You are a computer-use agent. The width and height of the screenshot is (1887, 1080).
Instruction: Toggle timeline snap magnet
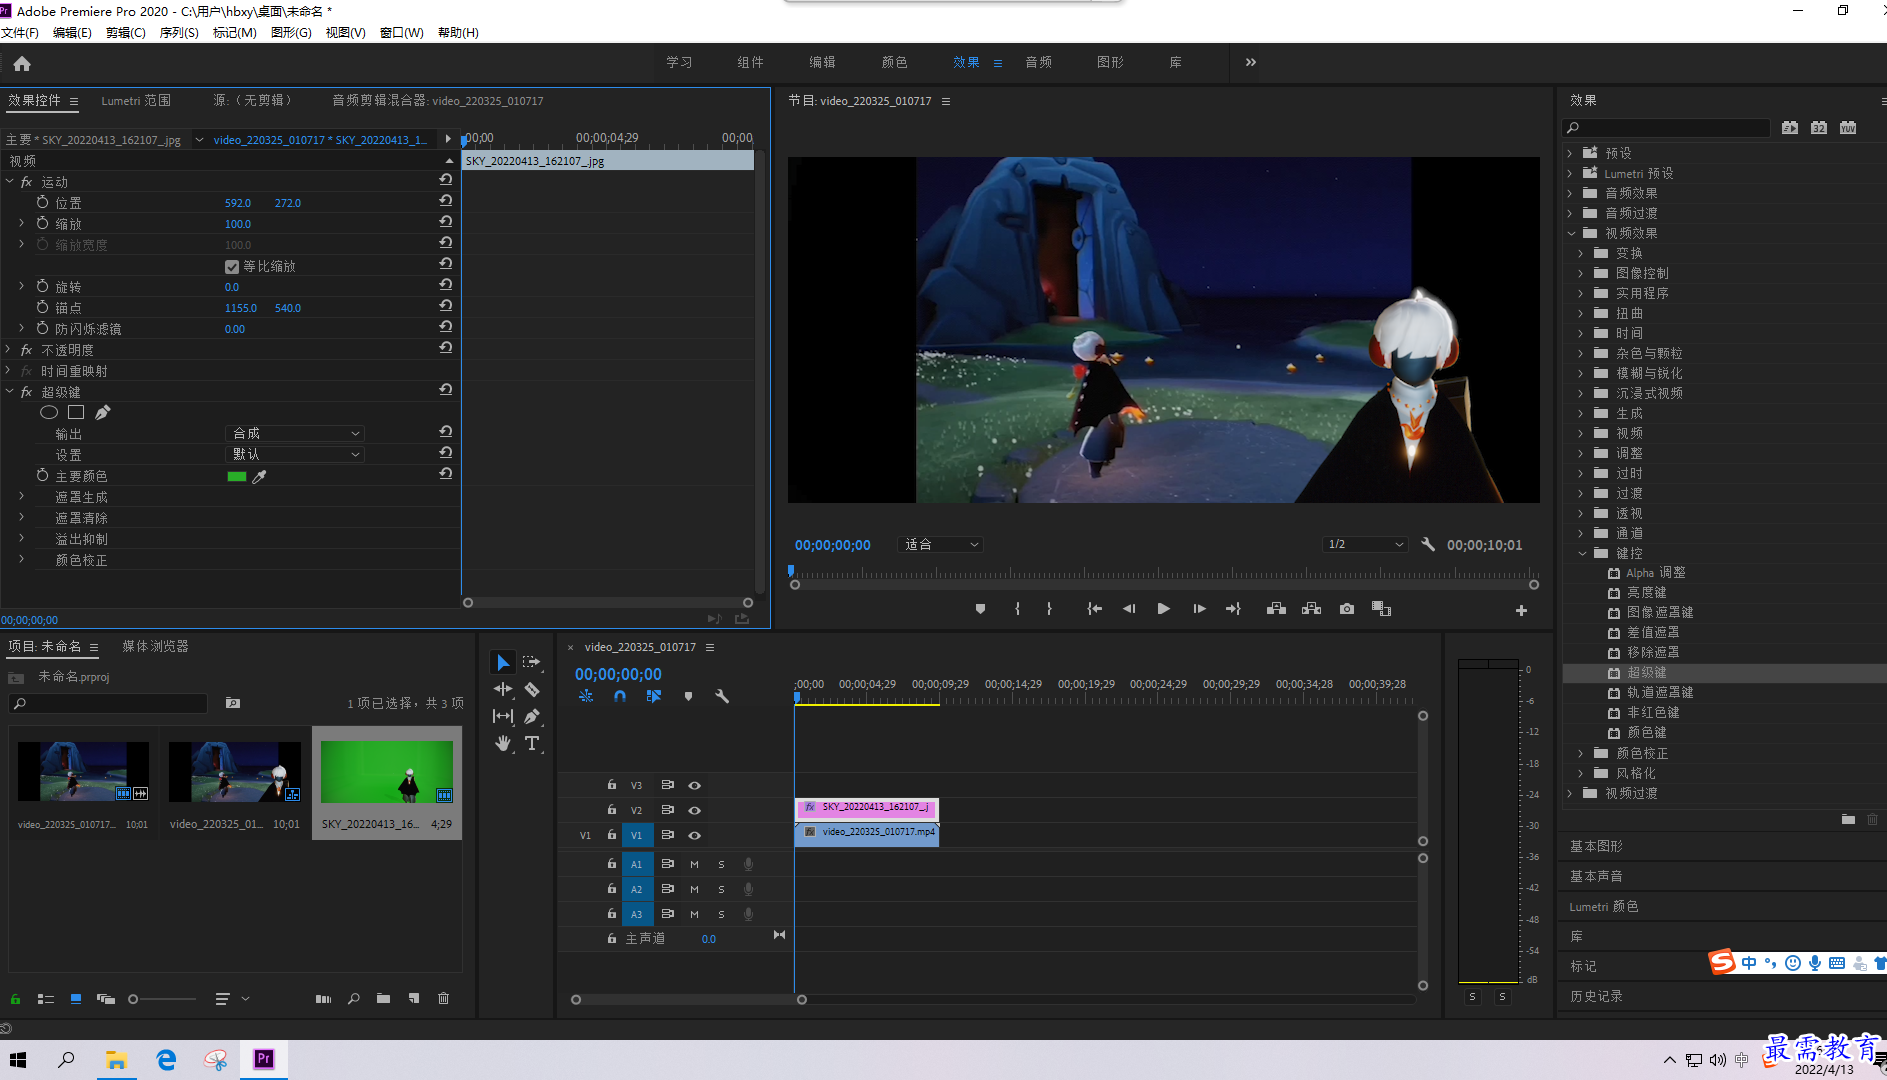(x=620, y=696)
